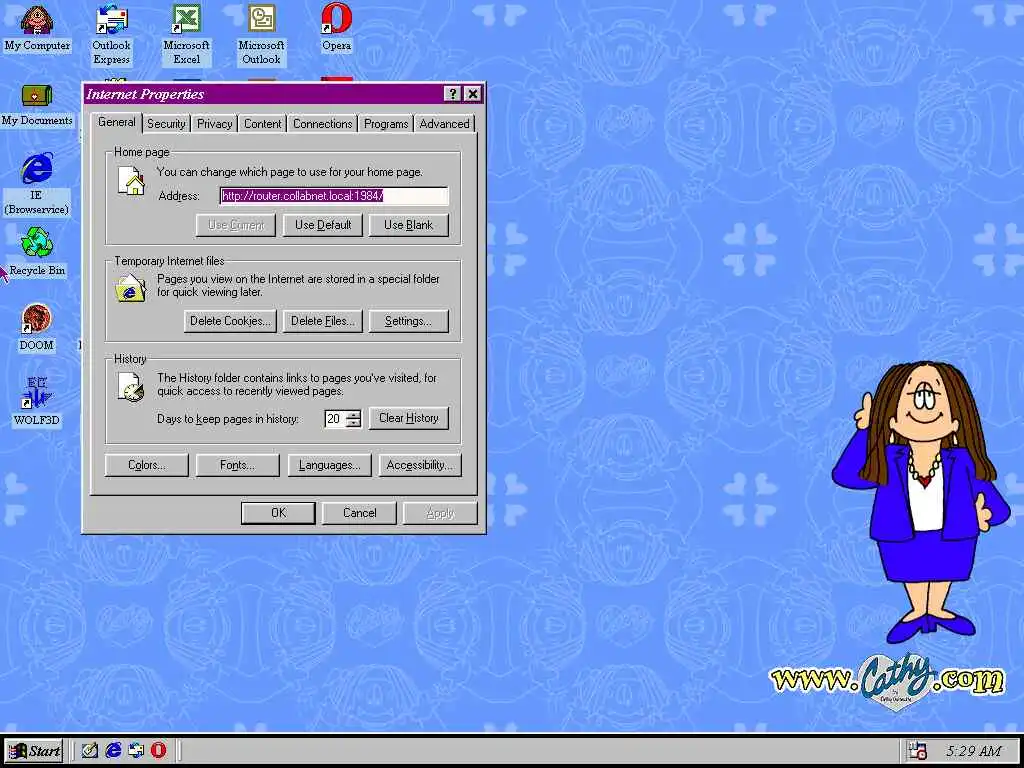This screenshot has height=768, width=1024.
Task: Open the Colors dialog
Action: pyautogui.click(x=146, y=465)
